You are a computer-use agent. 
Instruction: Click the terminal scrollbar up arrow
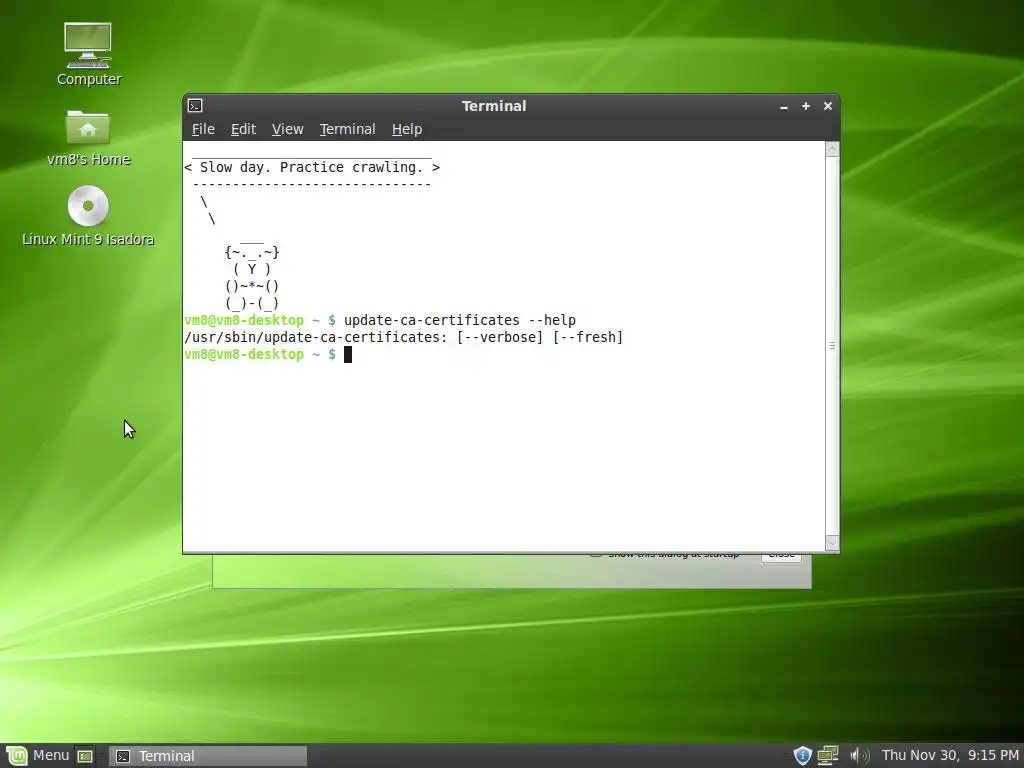pyautogui.click(x=832, y=150)
